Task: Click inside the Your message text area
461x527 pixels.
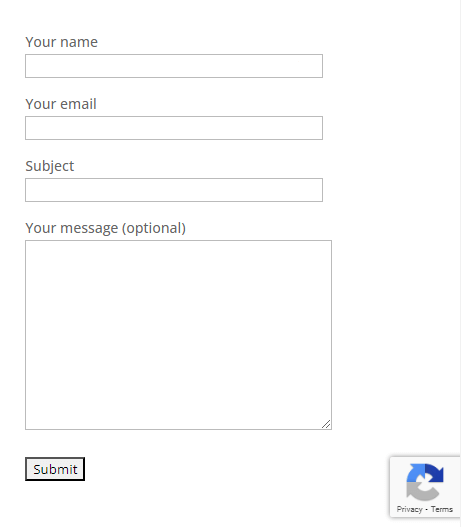Action: tap(178, 335)
